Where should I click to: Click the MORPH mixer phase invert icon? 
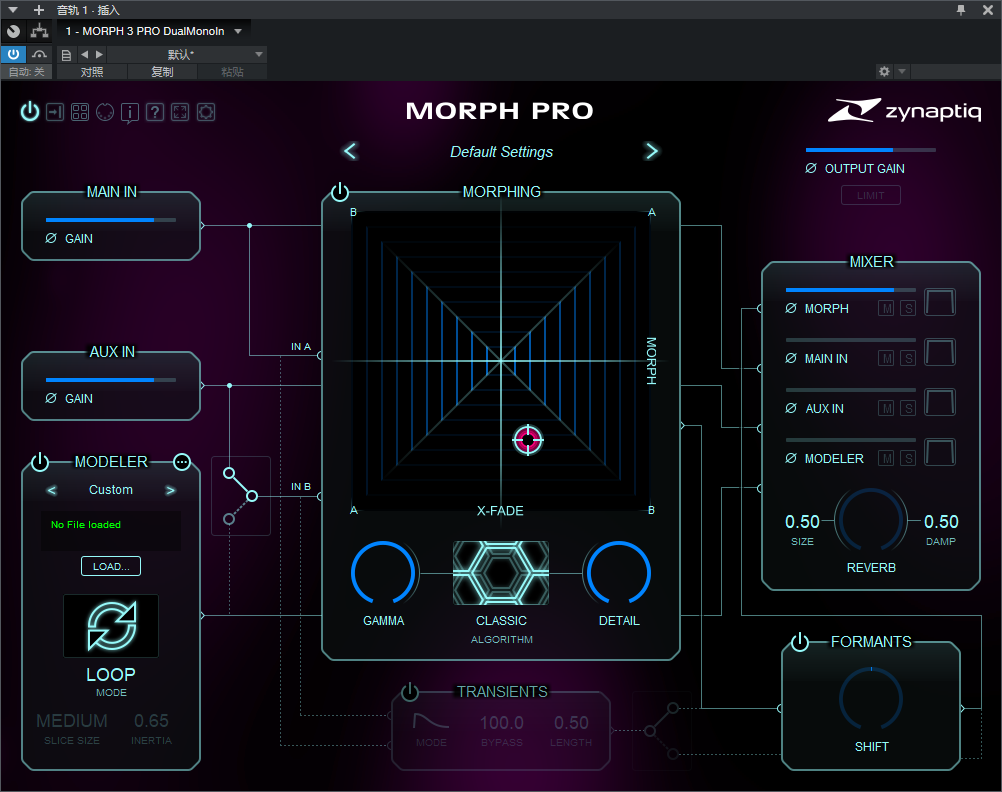pos(791,308)
